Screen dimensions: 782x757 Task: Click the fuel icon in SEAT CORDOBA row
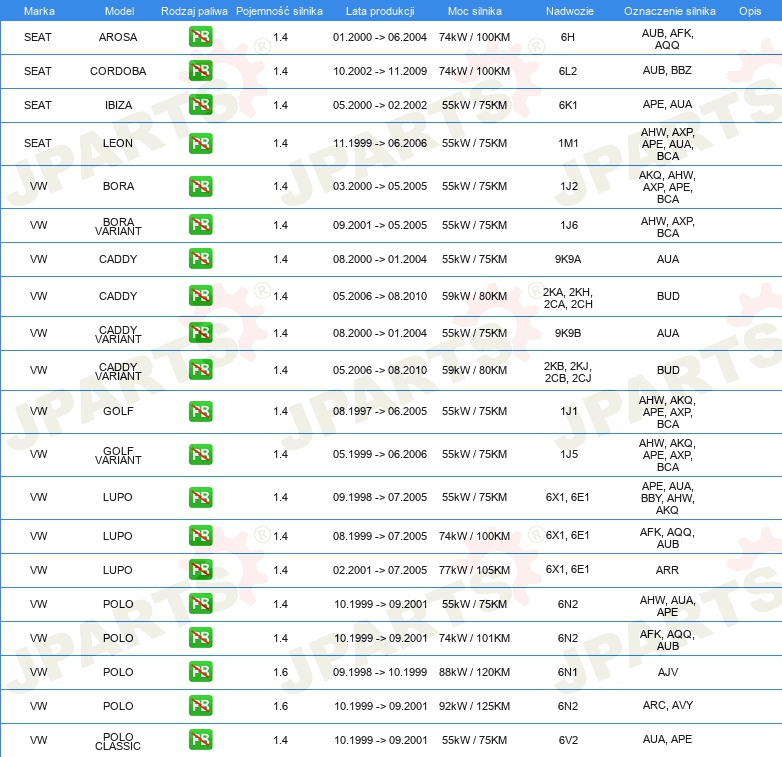point(200,71)
